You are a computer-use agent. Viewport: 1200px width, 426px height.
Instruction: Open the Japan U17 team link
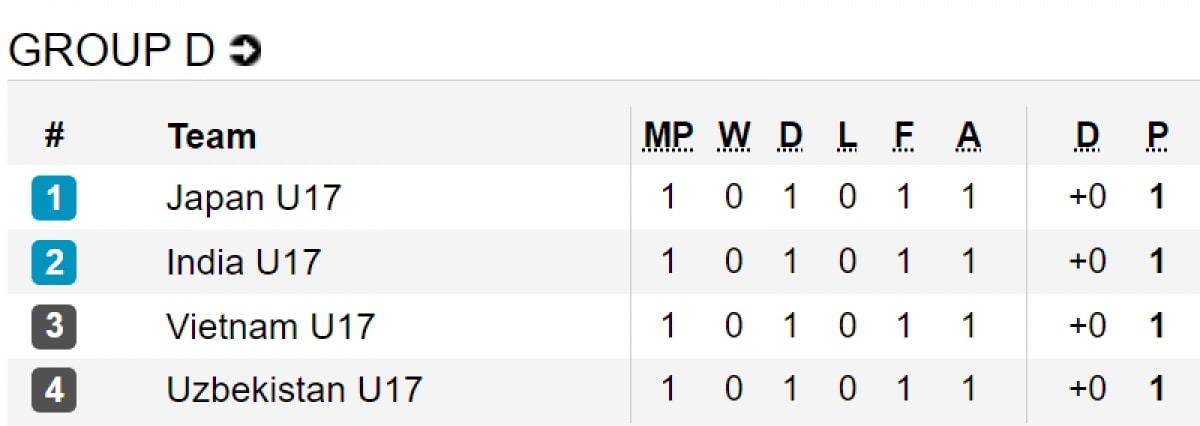253,197
